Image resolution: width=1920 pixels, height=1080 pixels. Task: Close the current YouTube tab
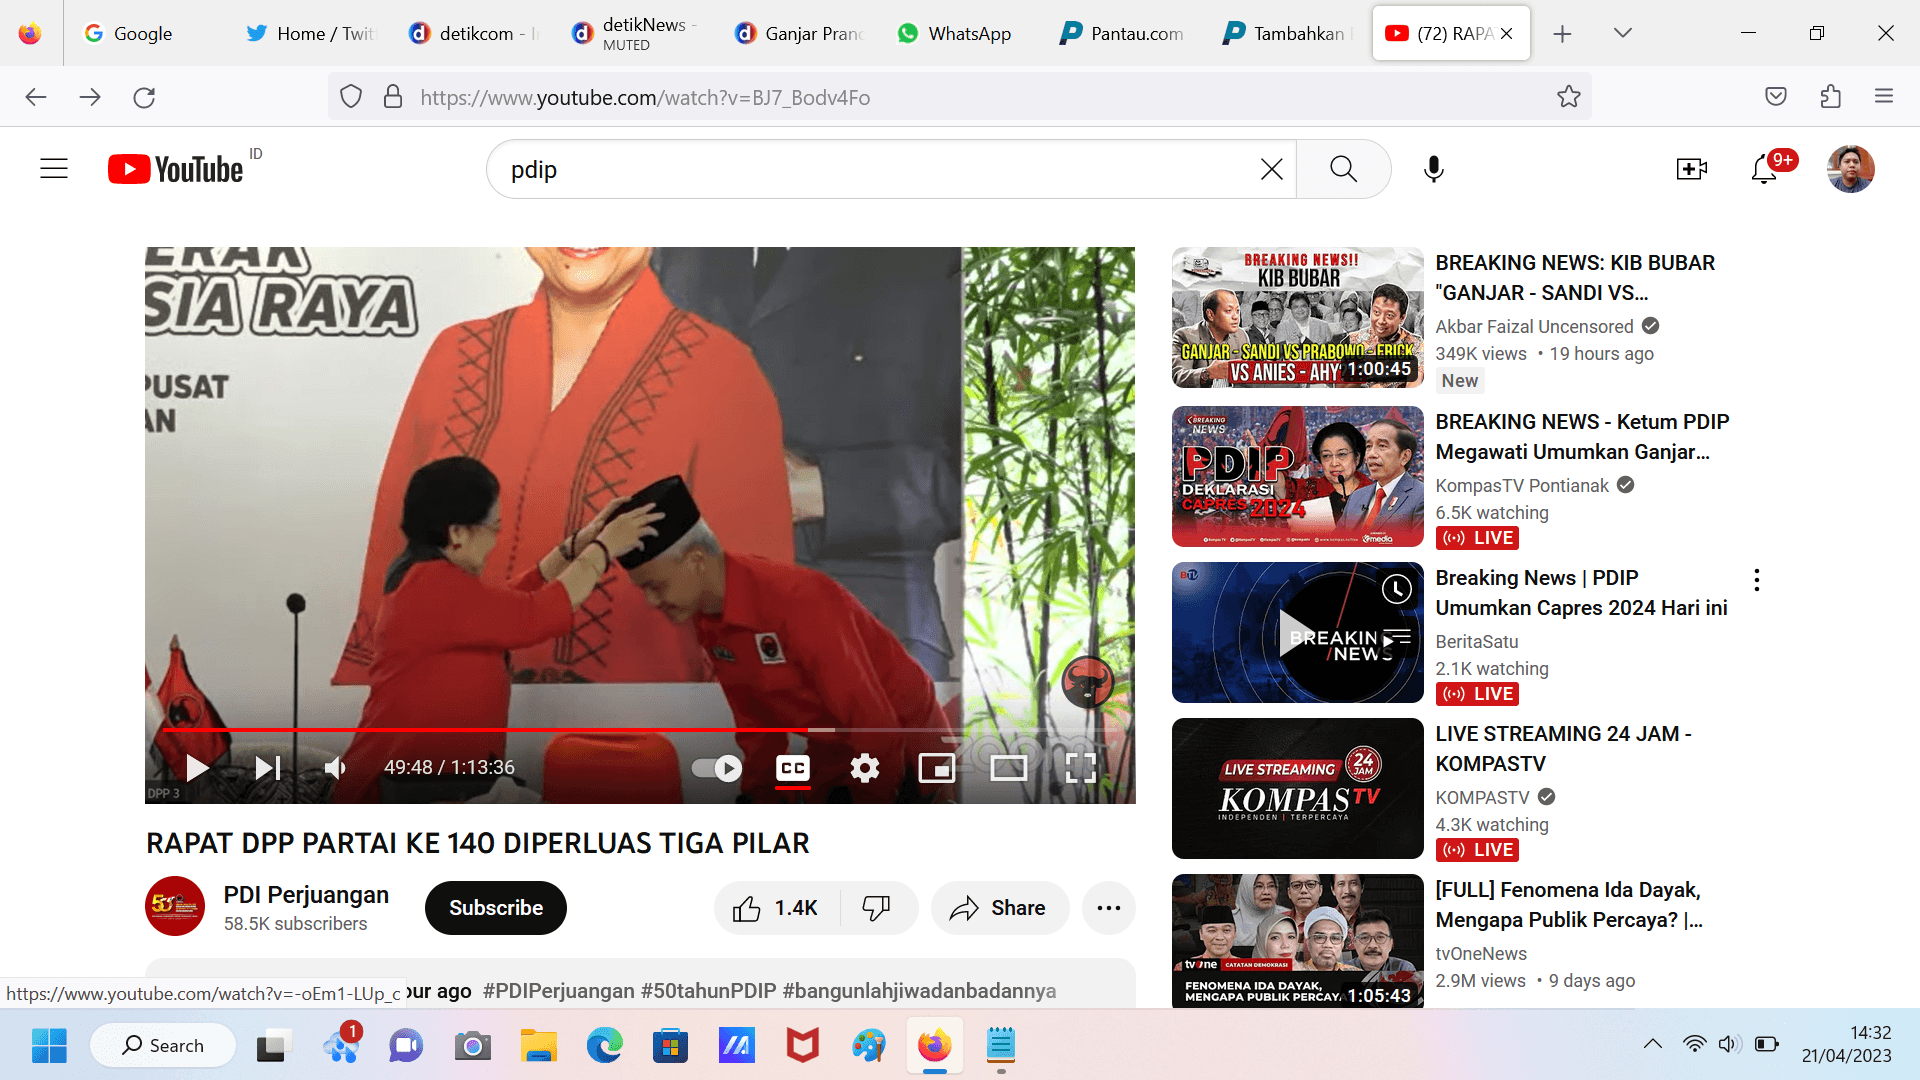point(1507,33)
